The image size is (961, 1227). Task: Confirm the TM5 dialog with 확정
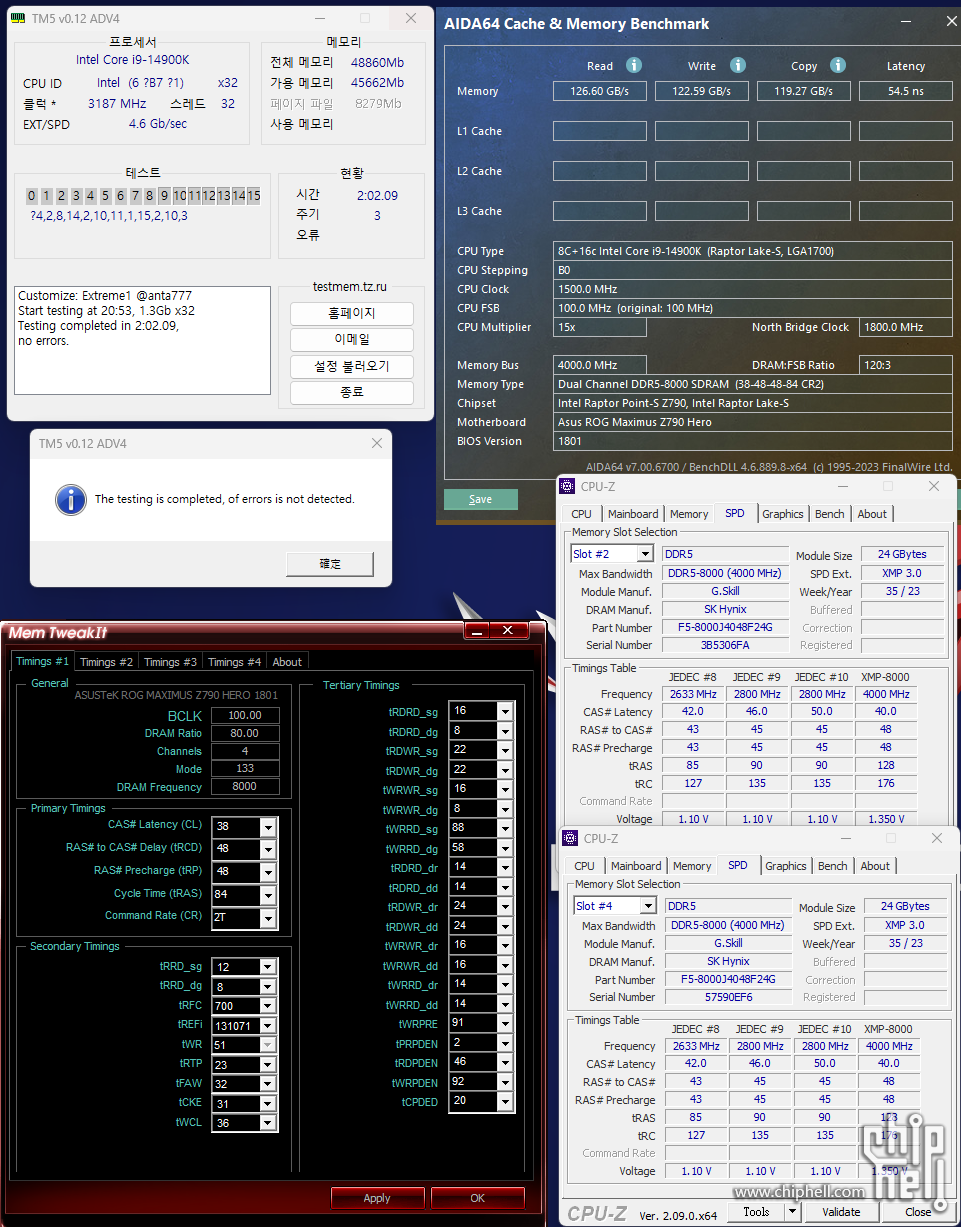point(330,564)
